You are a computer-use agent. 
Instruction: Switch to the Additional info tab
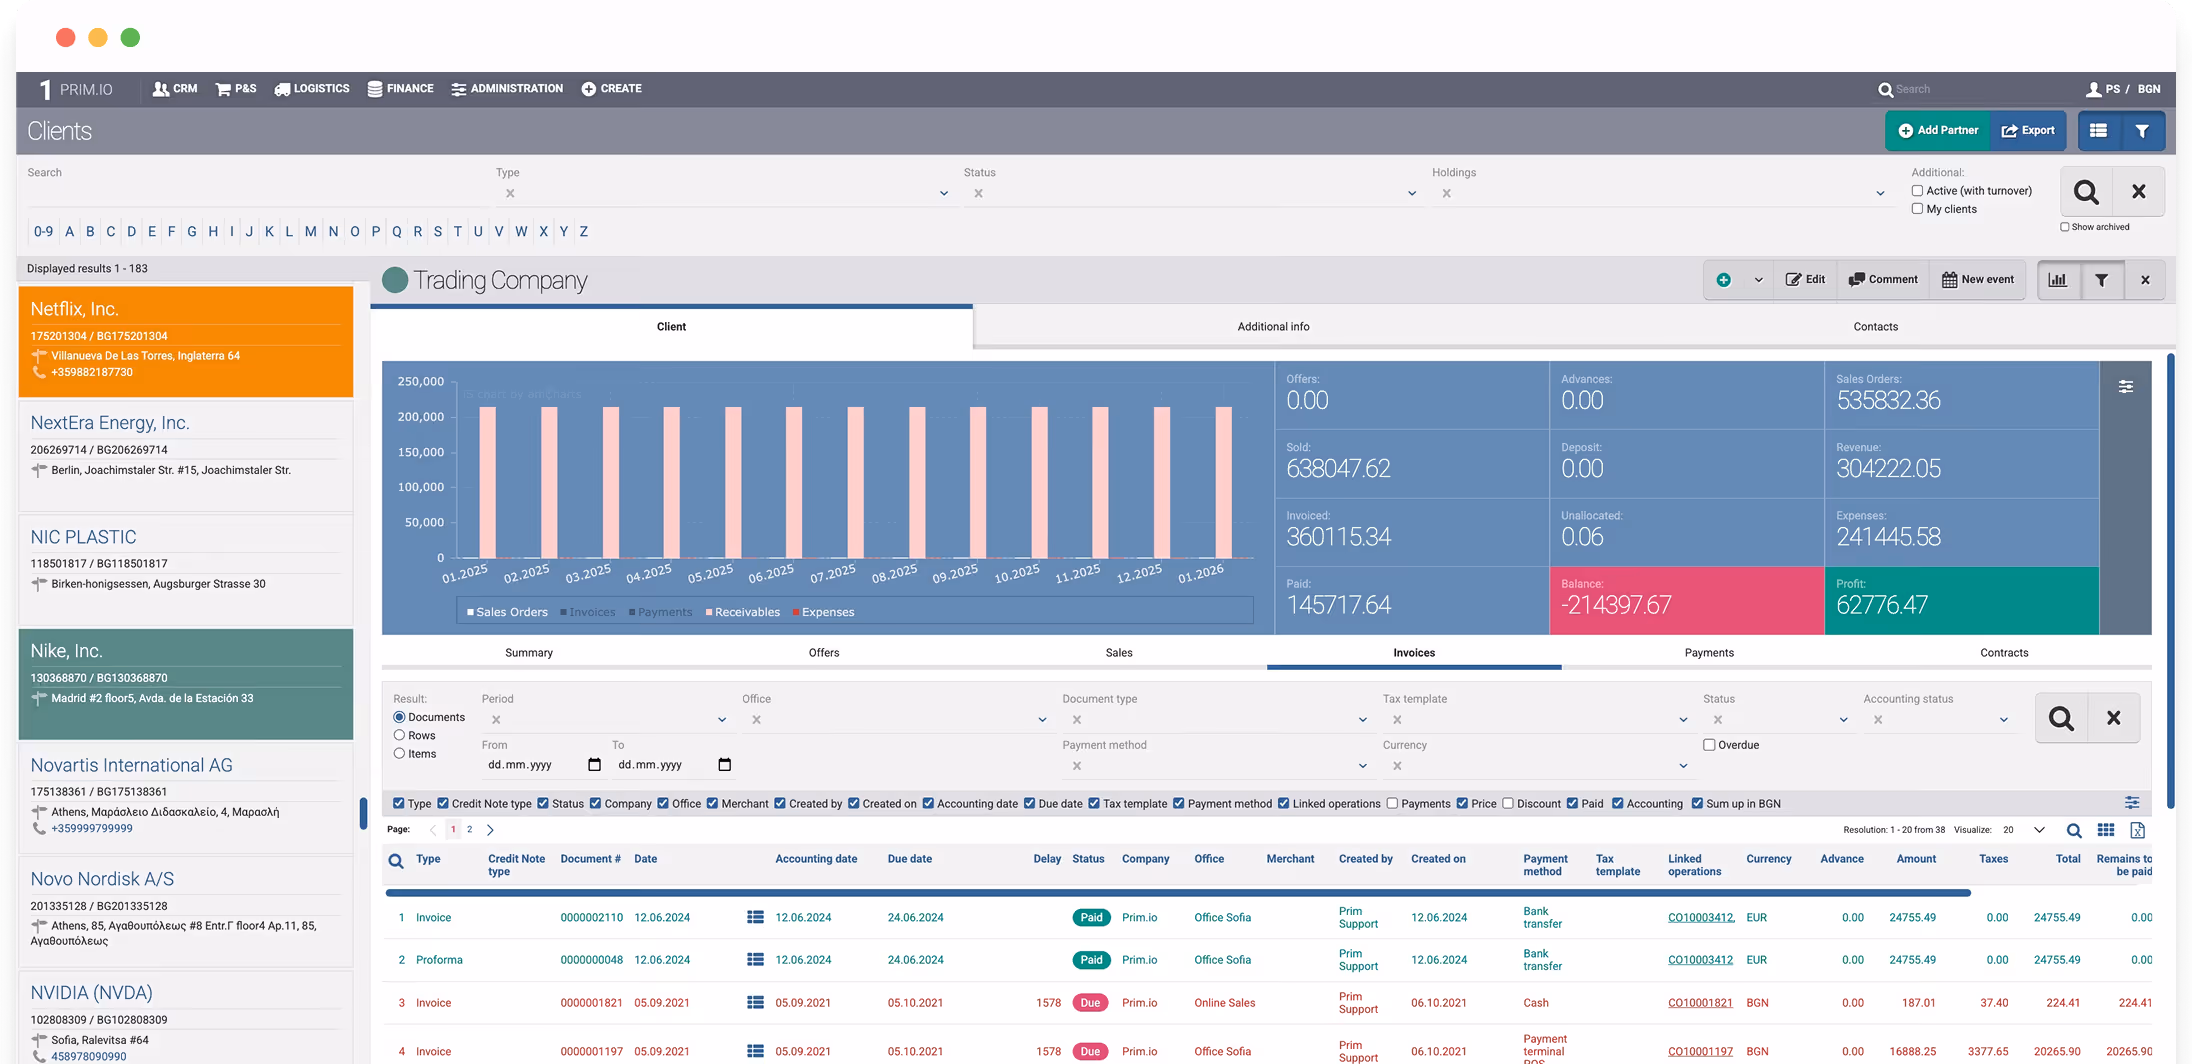(x=1273, y=327)
